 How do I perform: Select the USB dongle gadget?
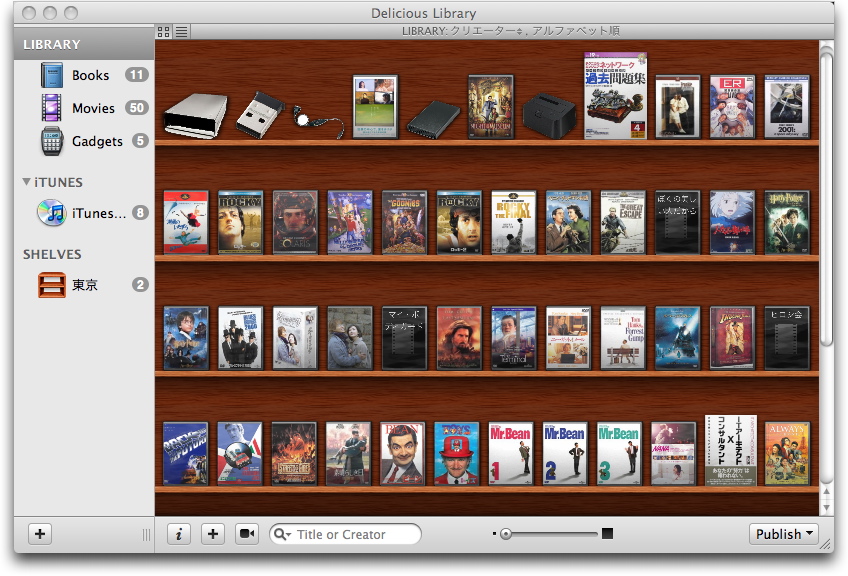260,115
